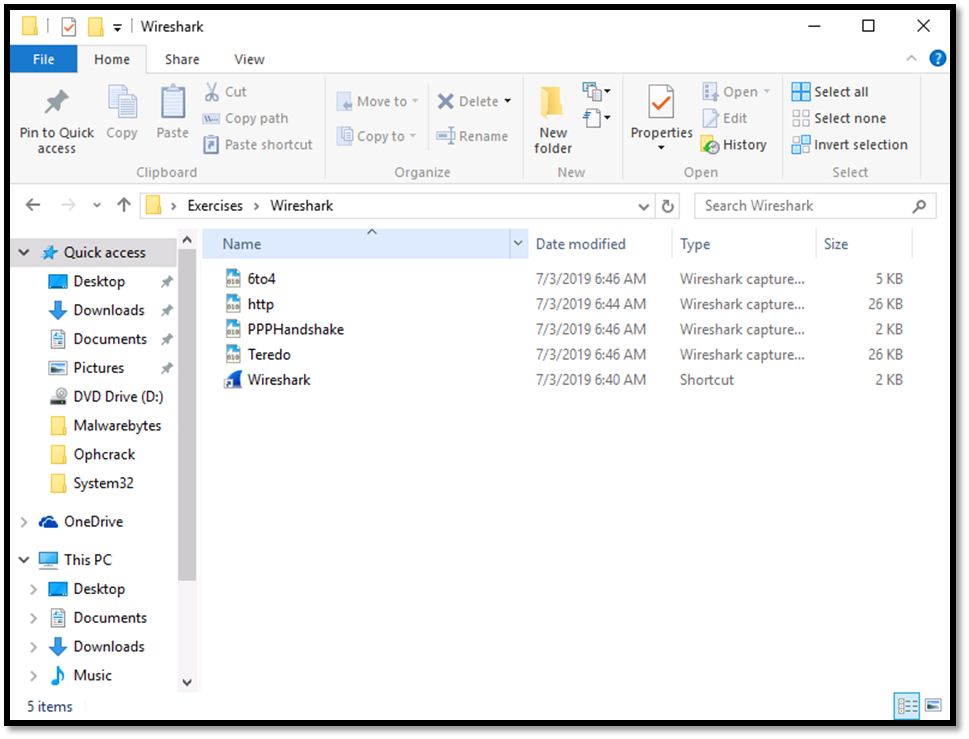Image resolution: width=969 pixels, height=739 pixels.
Task: Click the Pin to Quick access icon
Action: click(x=56, y=103)
